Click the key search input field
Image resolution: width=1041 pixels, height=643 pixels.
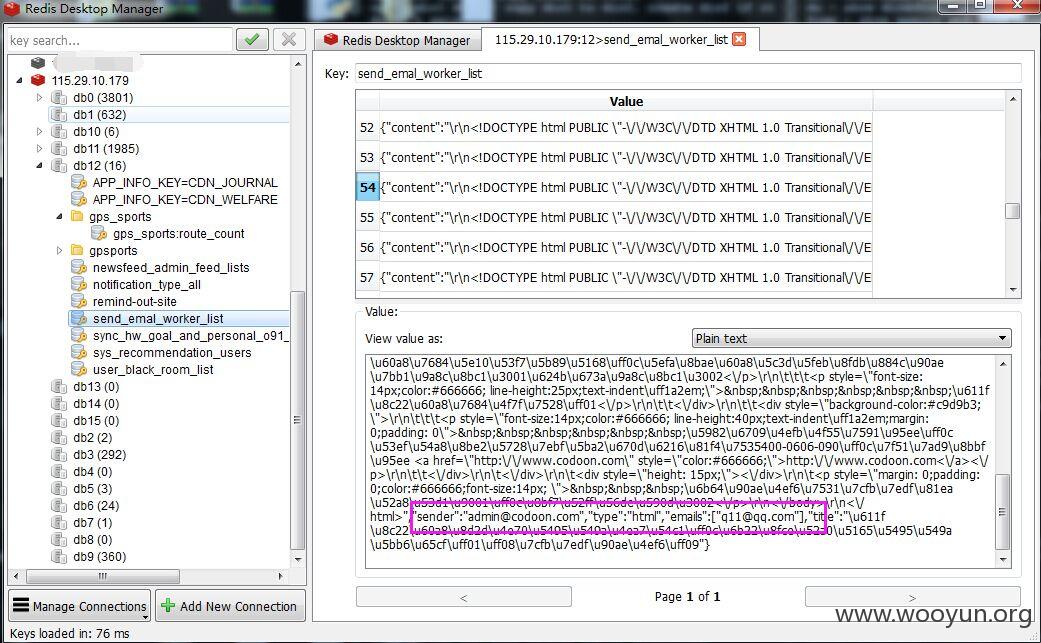pyautogui.click(x=120, y=40)
